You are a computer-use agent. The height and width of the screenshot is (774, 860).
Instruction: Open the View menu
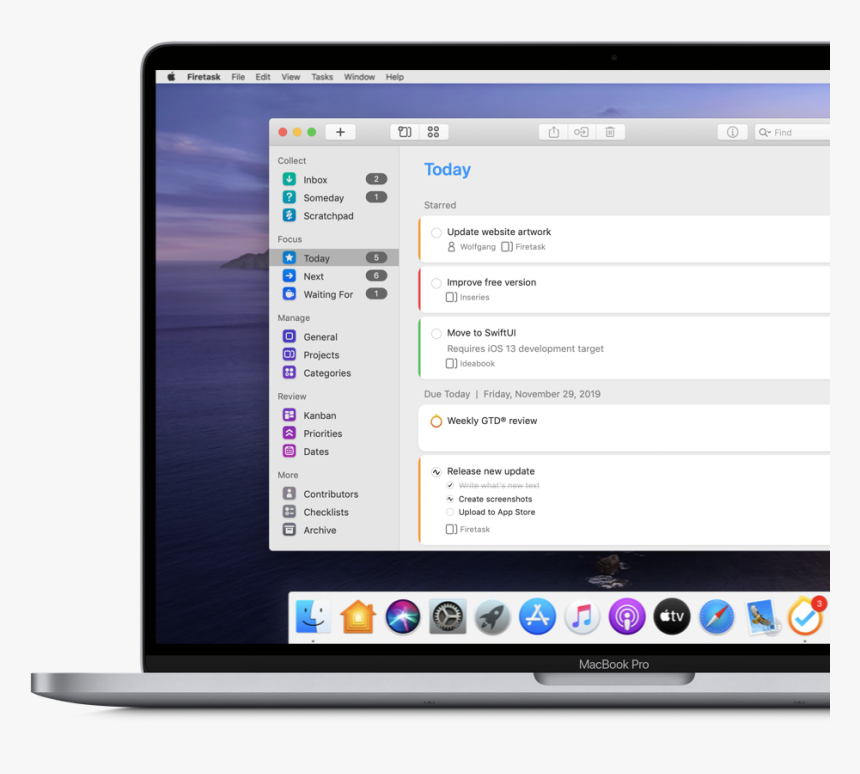291,77
